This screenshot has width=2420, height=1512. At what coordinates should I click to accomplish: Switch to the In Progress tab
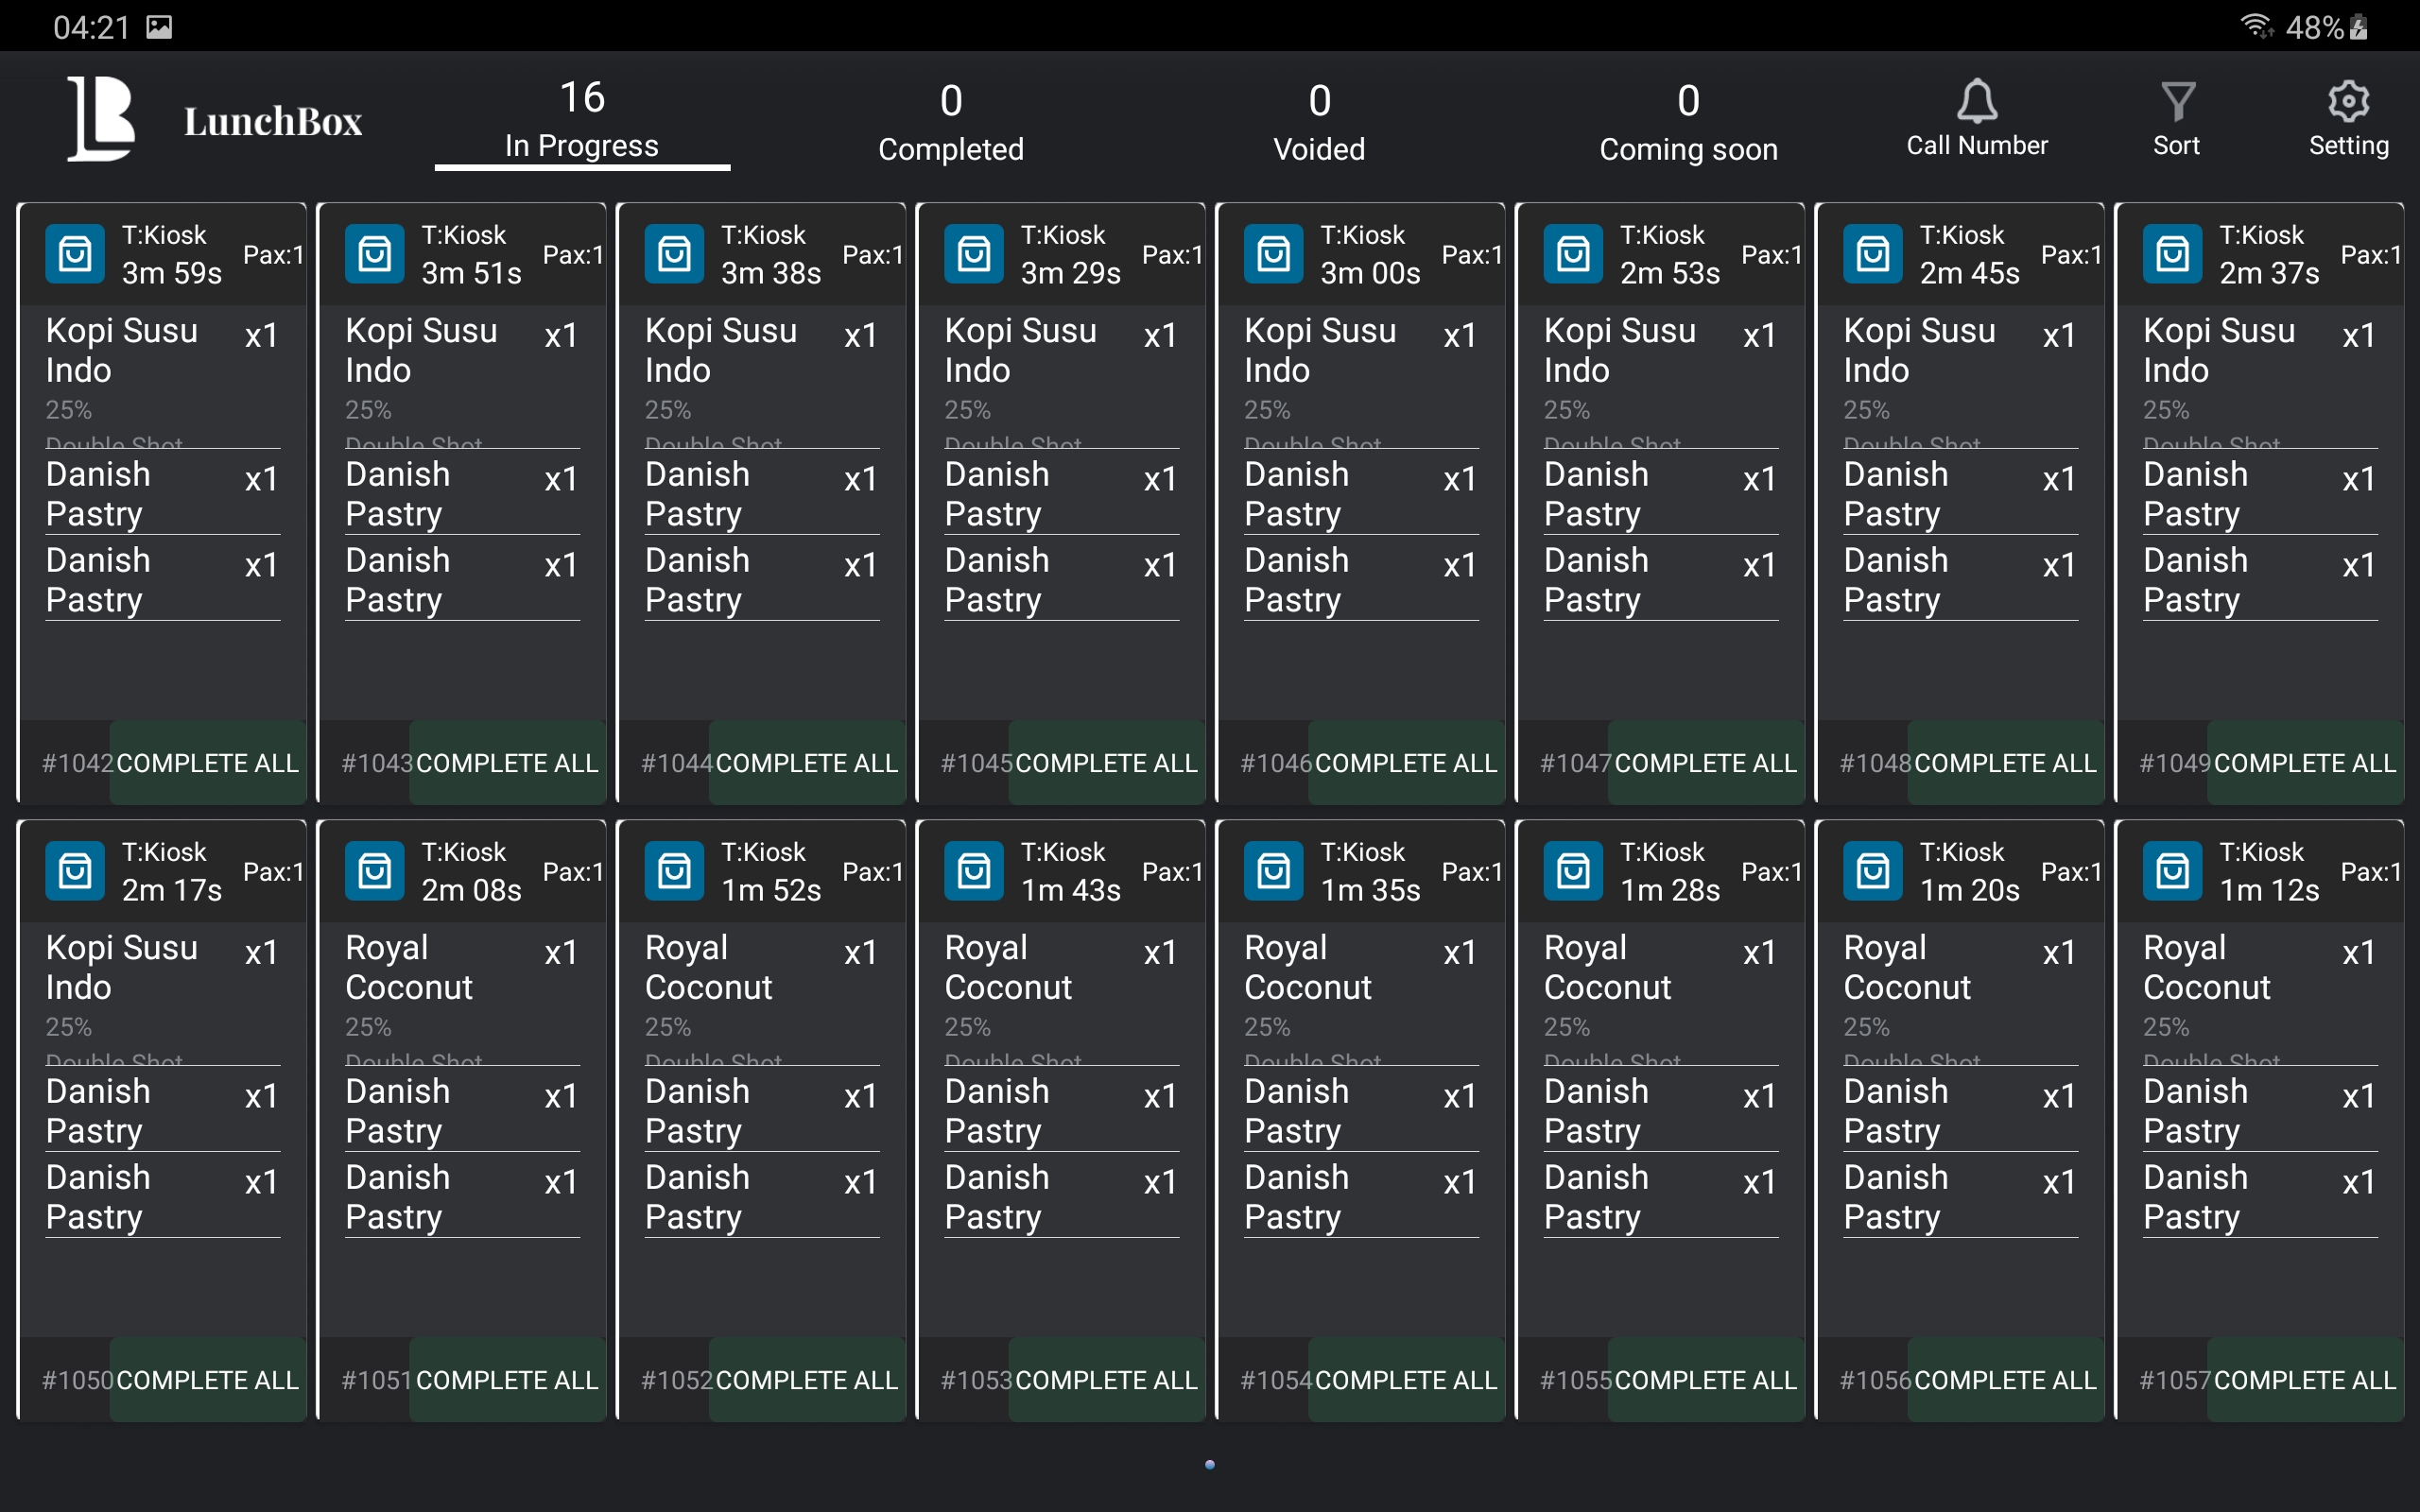pos(582,120)
